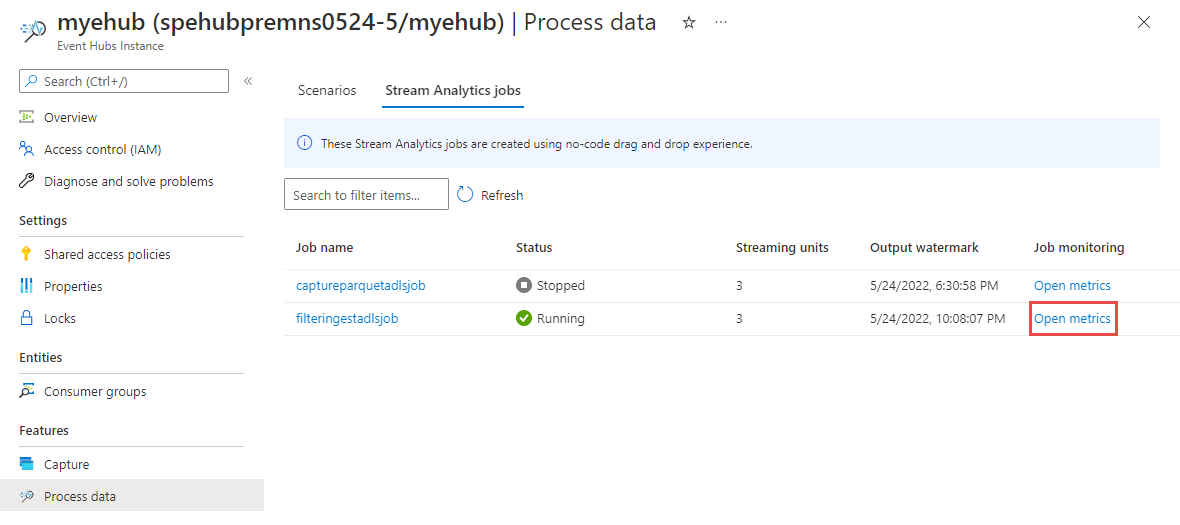Click the Overview icon in the sidebar

point(27,117)
